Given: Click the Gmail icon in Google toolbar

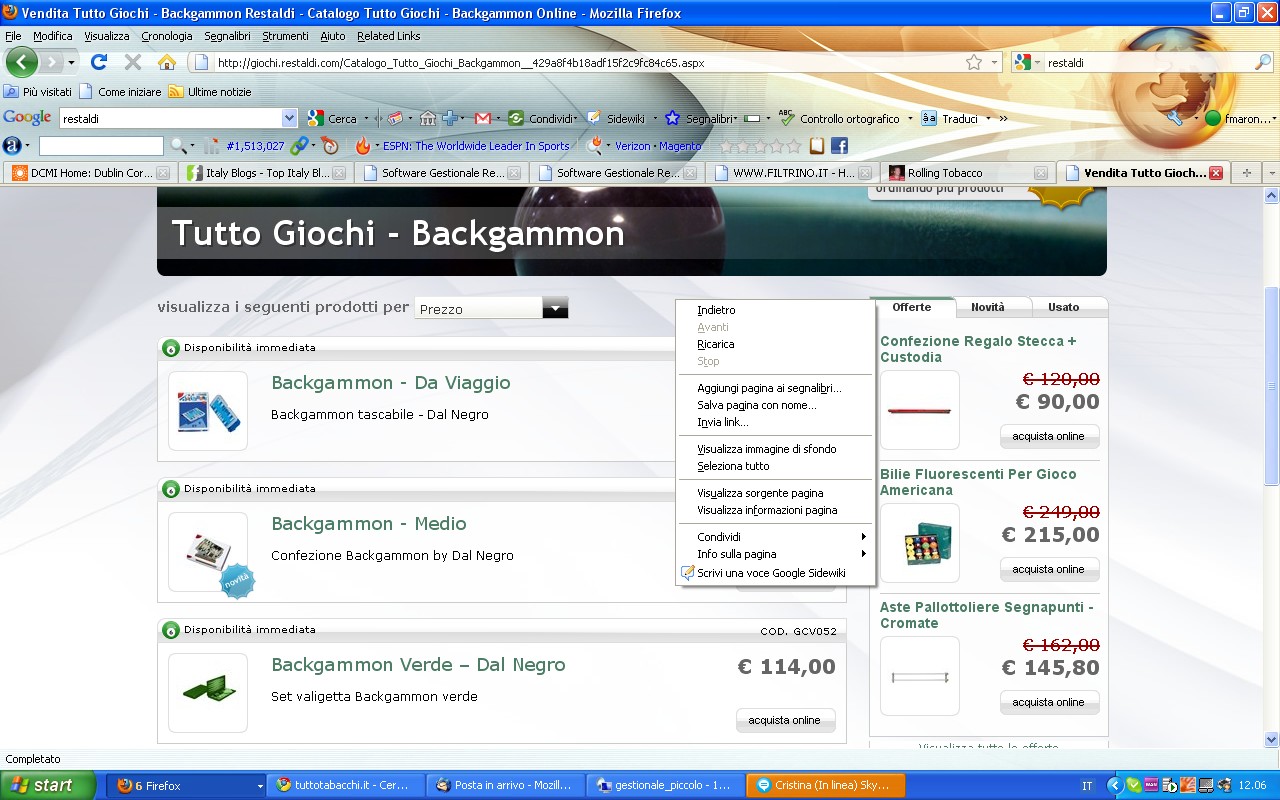Looking at the screenshot, I should click(x=482, y=118).
